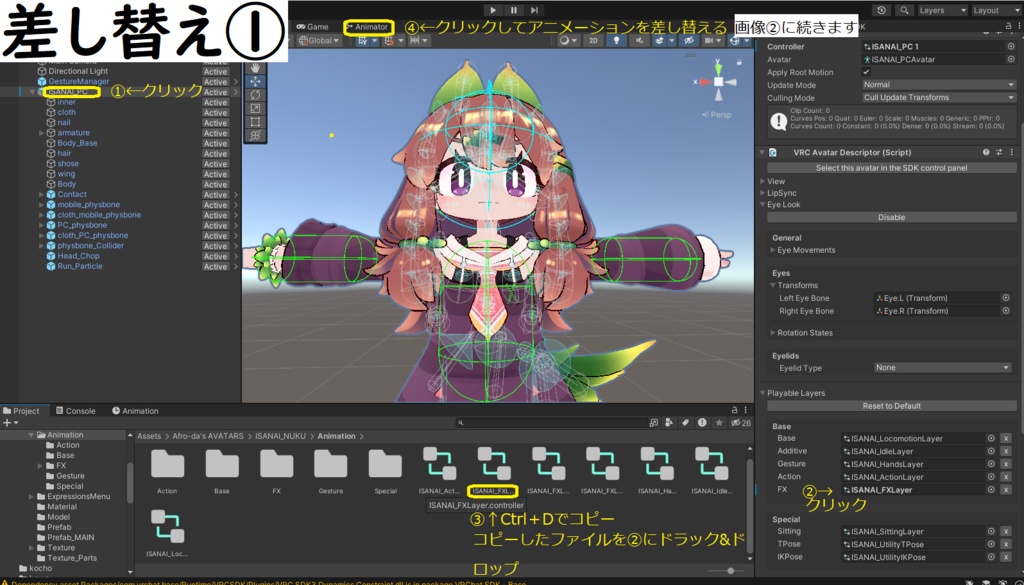Uncheck the Apply Root Motion checkbox
This screenshot has width=1024, height=585.
pyautogui.click(x=866, y=74)
